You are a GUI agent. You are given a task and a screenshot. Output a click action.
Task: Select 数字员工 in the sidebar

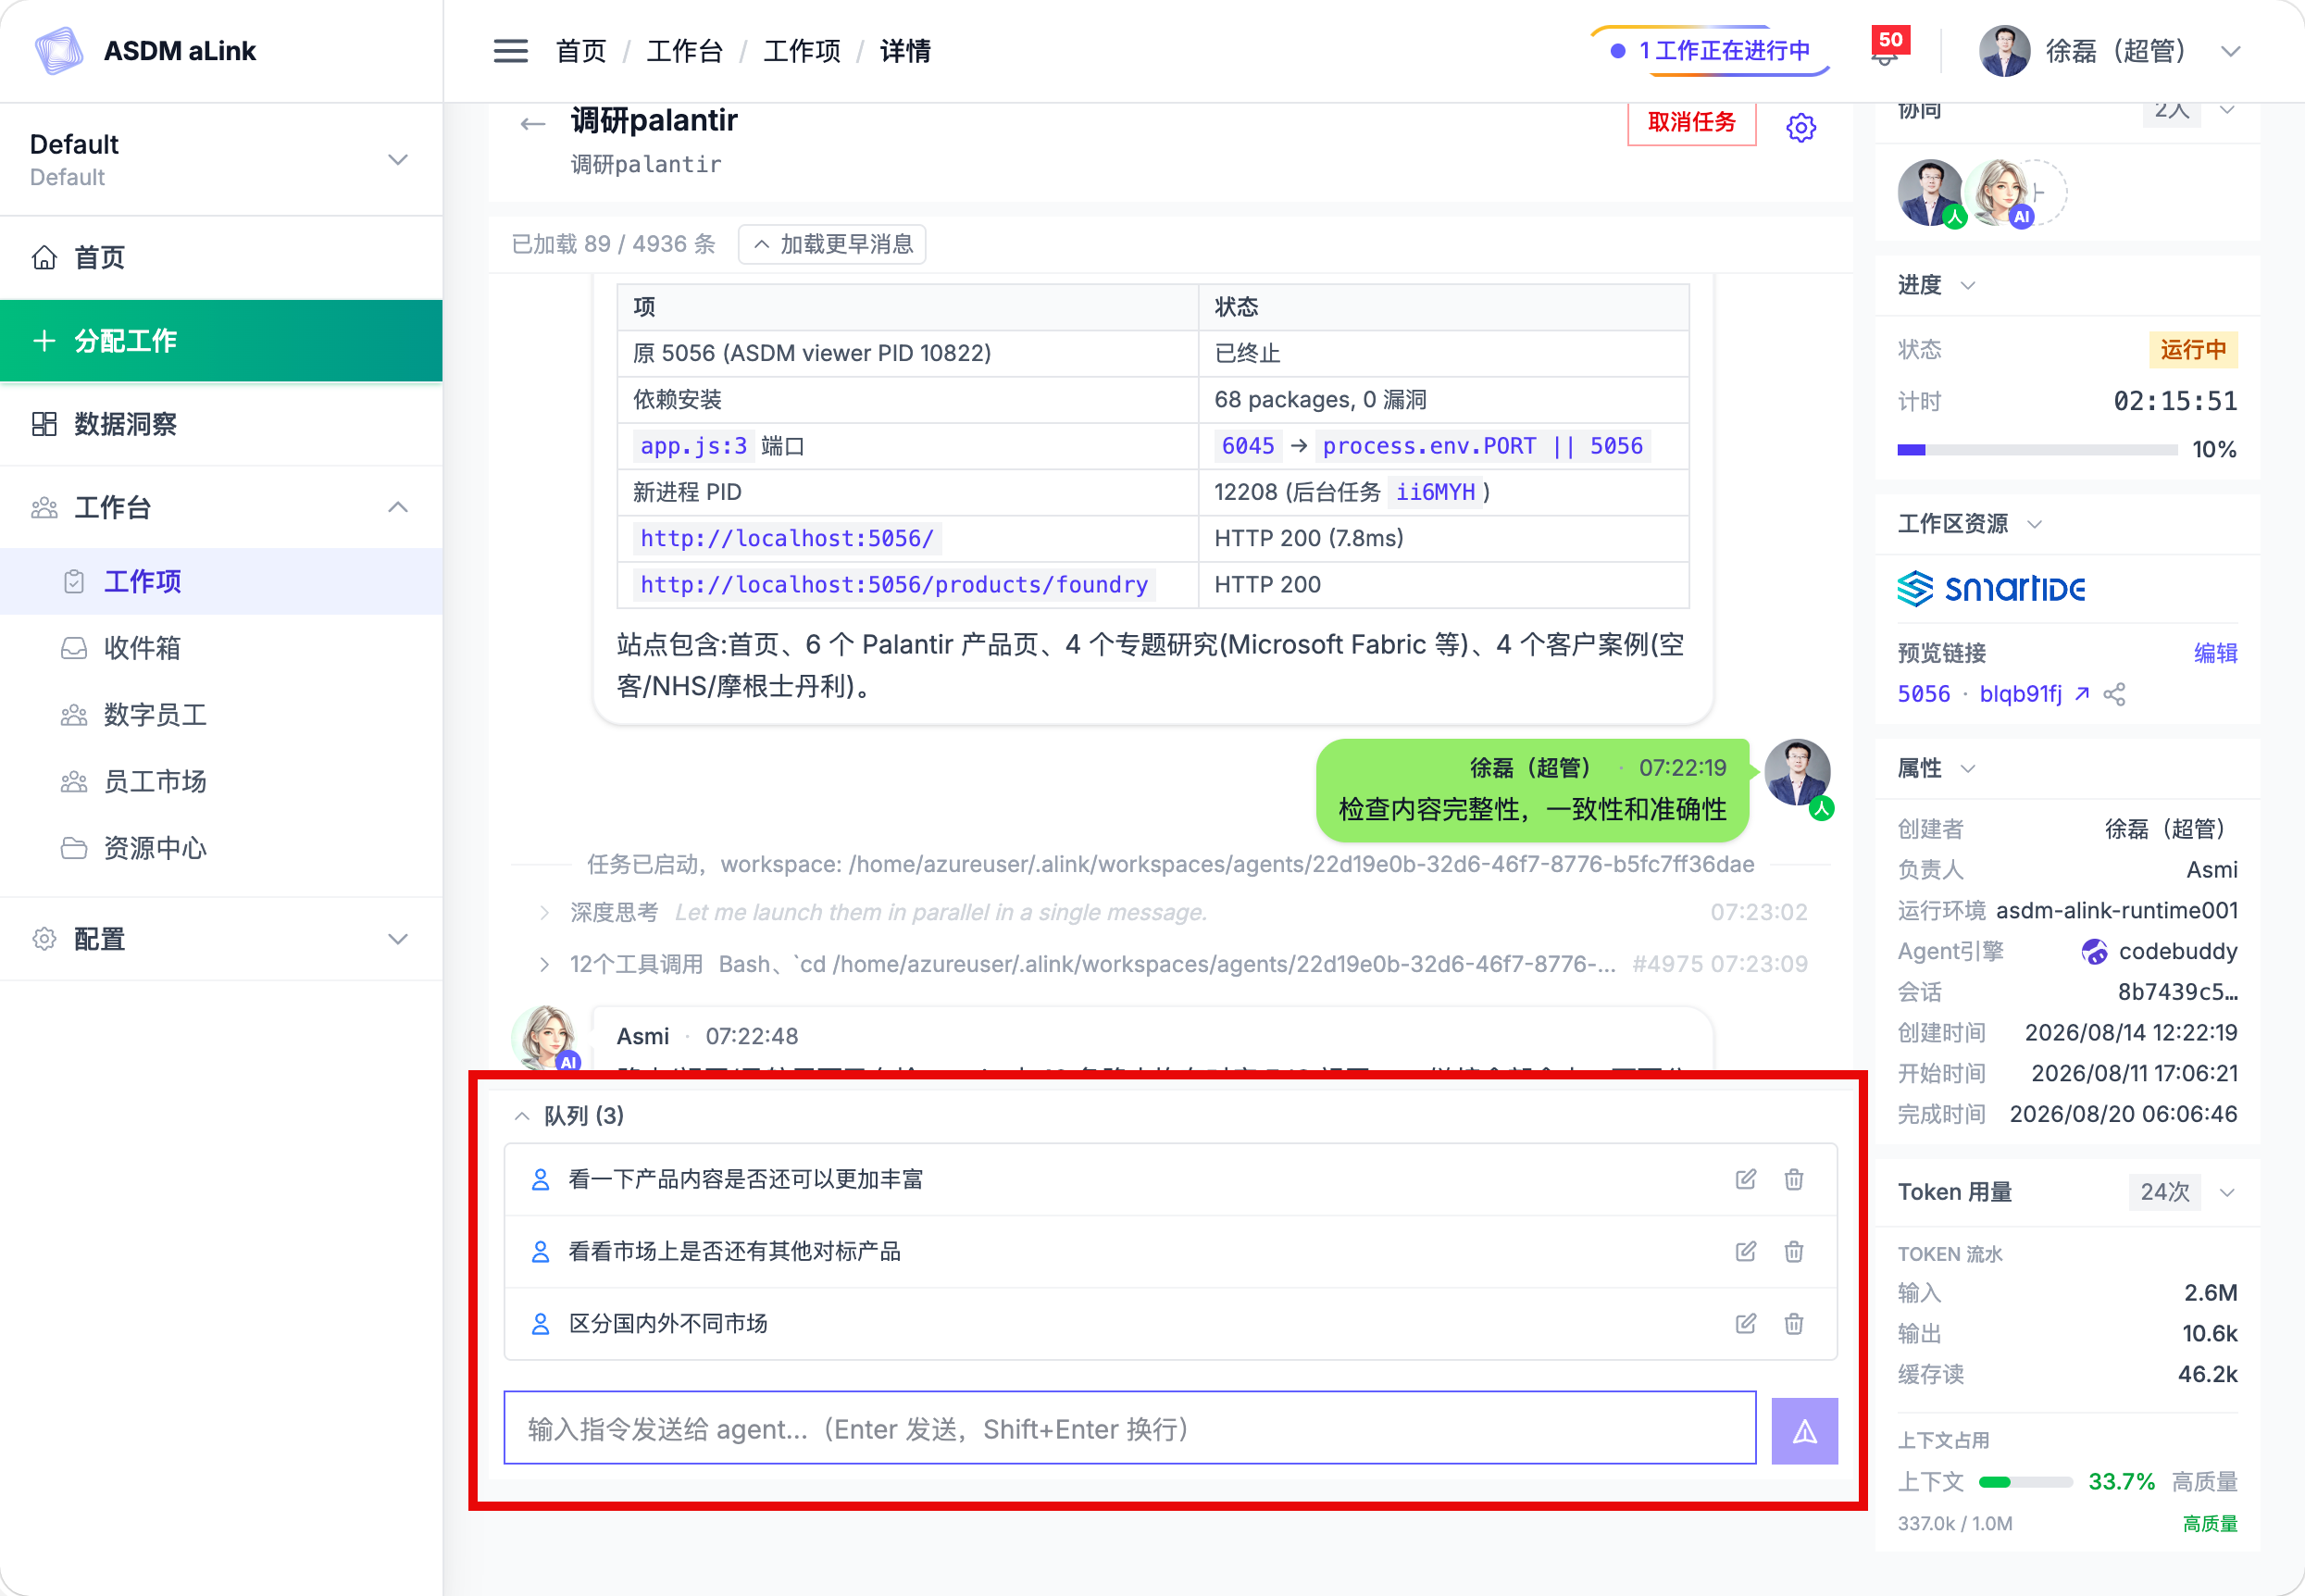(x=221, y=715)
